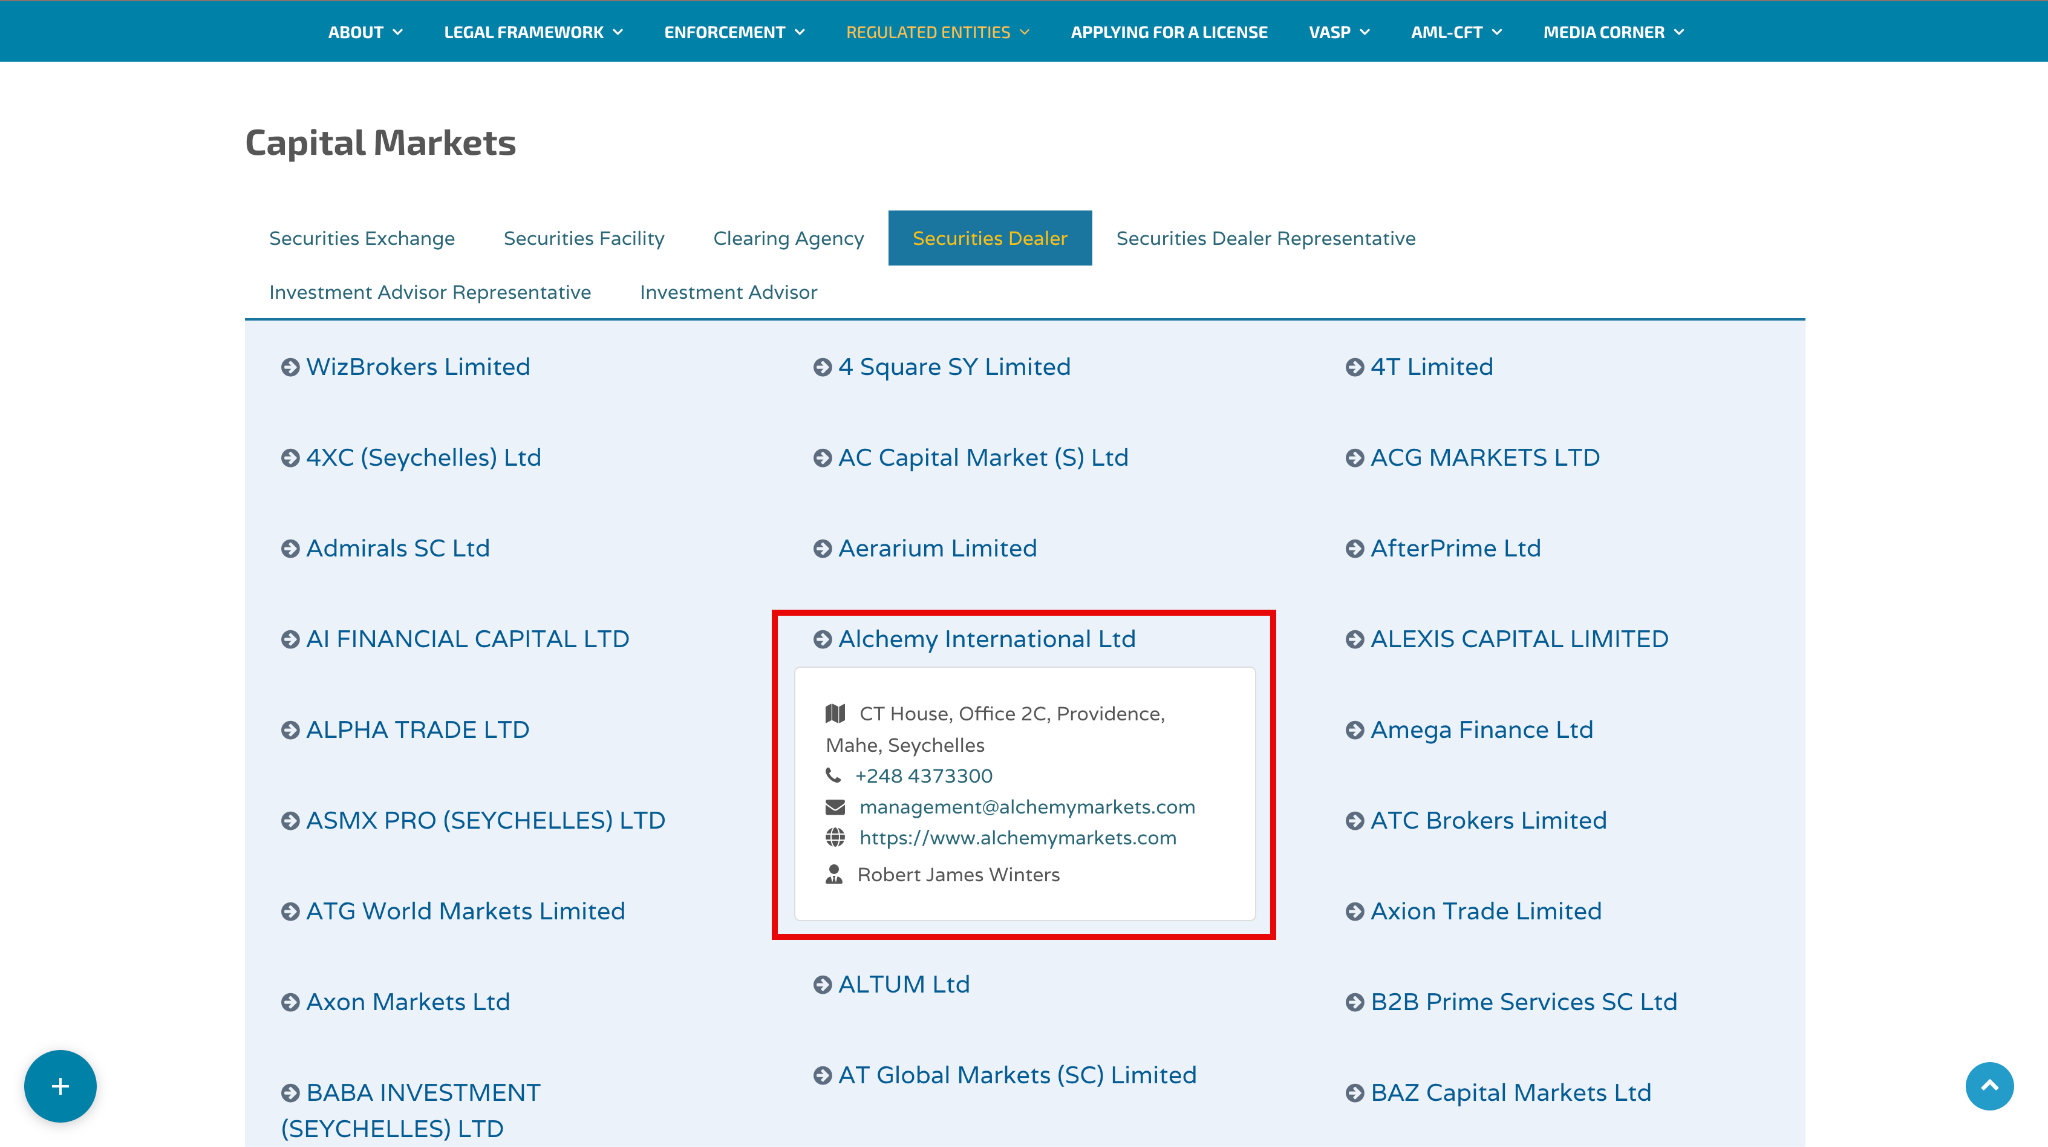Open Legal Framework dropdown menu
The width and height of the screenshot is (2048, 1147).
533,32
